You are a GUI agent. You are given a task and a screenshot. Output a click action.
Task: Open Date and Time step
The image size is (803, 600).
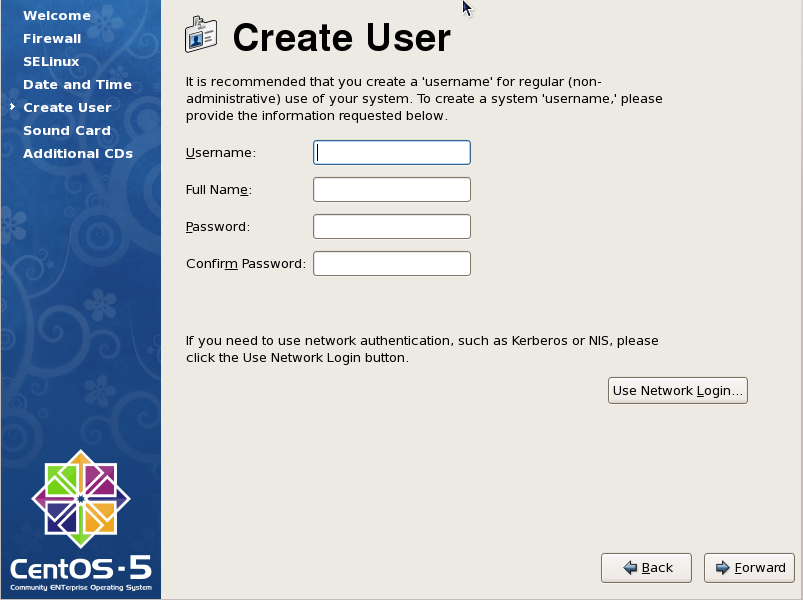coord(77,84)
